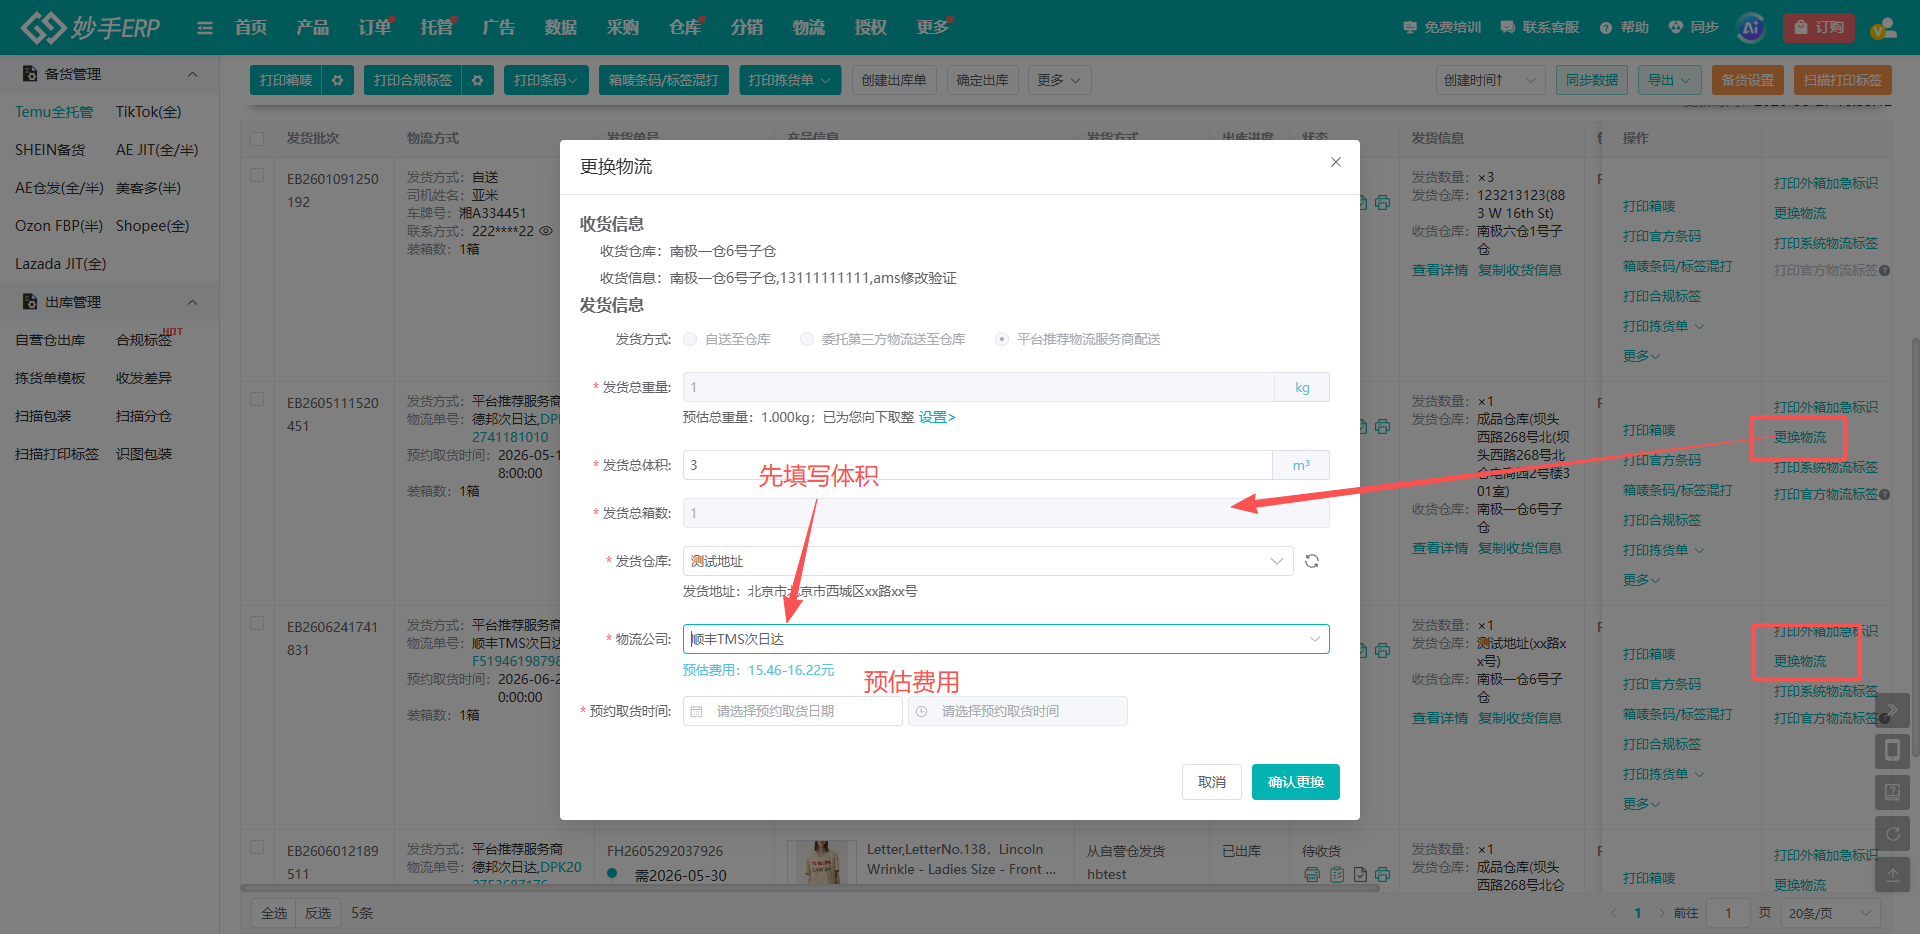Screen dimensions: 1920x934
Task: Open 自营仓出库 in the sidebar
Action: pyautogui.click(x=50, y=340)
